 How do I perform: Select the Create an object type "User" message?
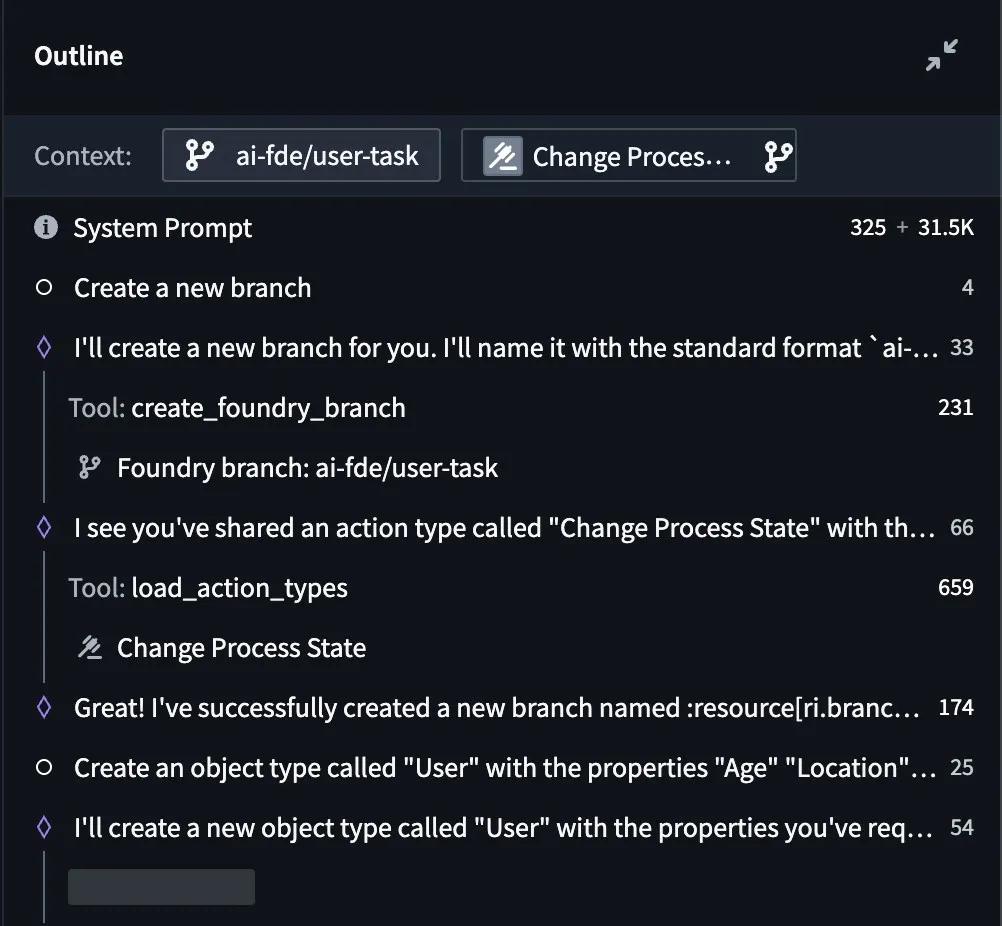pos(504,768)
